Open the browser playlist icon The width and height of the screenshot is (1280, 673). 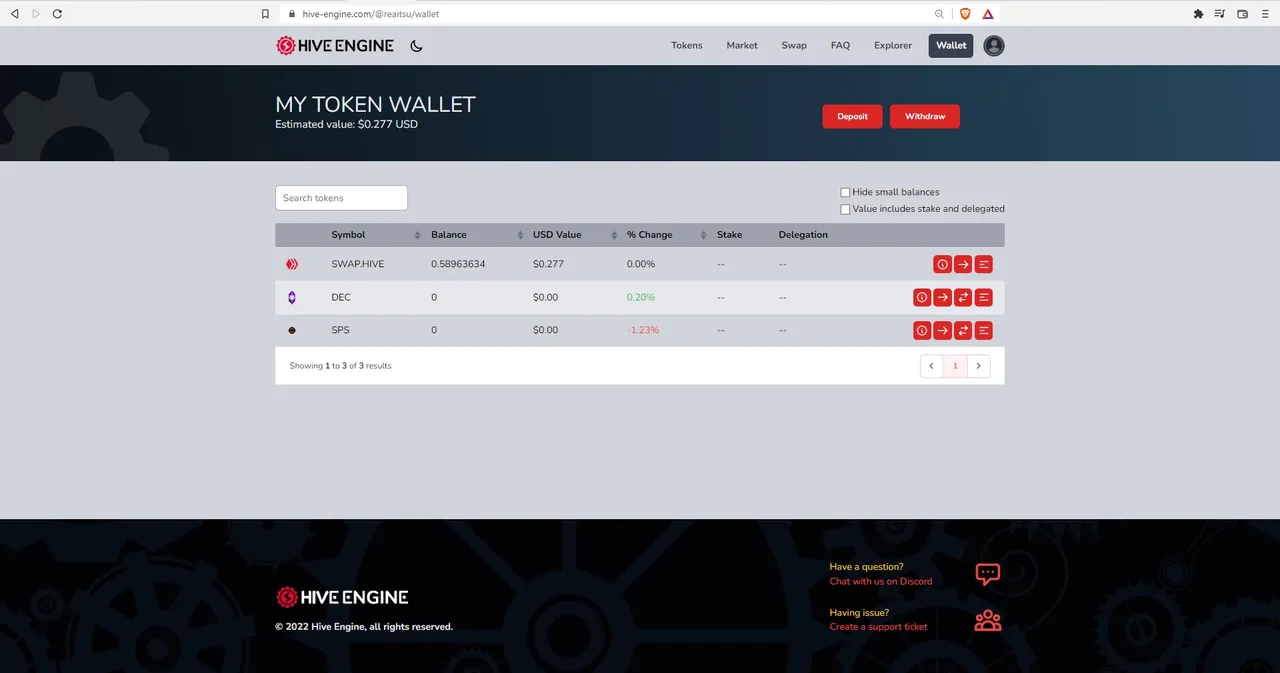click(x=1220, y=14)
